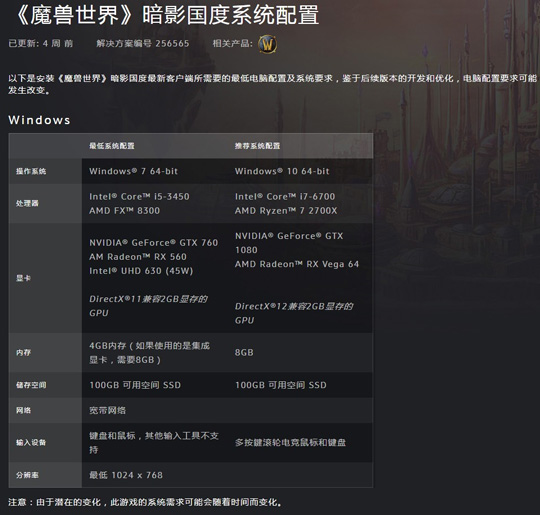Click the '分辨率' row label
The height and width of the screenshot is (515, 540).
pos(27,475)
